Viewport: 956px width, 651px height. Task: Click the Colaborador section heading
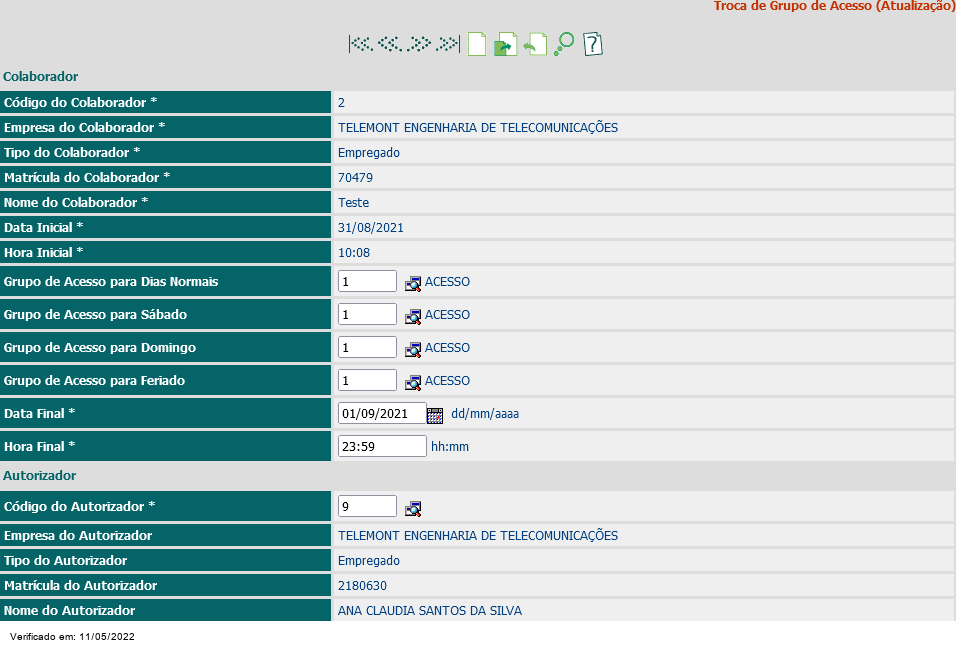41,76
